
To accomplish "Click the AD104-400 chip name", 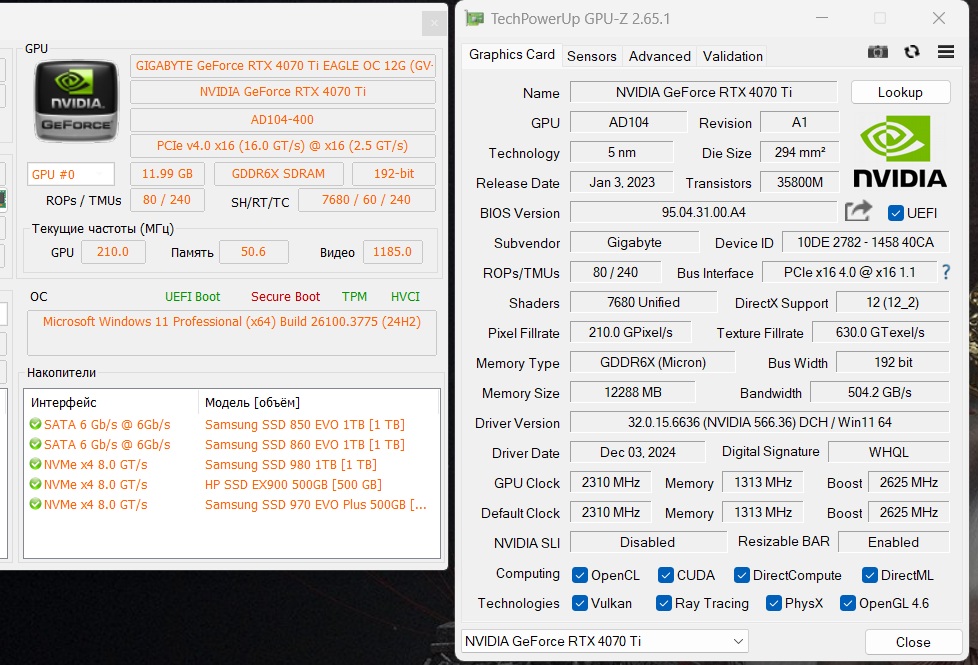I will pyautogui.click(x=283, y=119).
